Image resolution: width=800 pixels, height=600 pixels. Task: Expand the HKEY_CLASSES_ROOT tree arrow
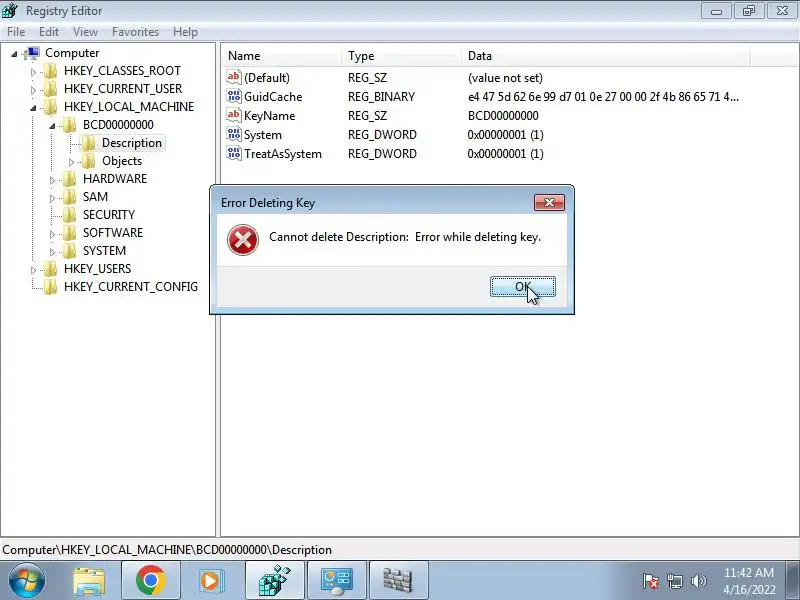click(x=33, y=72)
